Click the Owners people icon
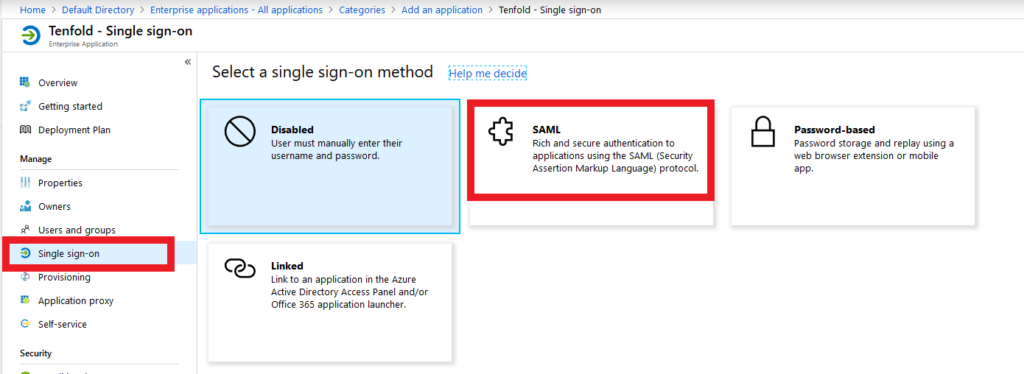Image resolution: width=1024 pixels, height=374 pixels. tap(25, 206)
